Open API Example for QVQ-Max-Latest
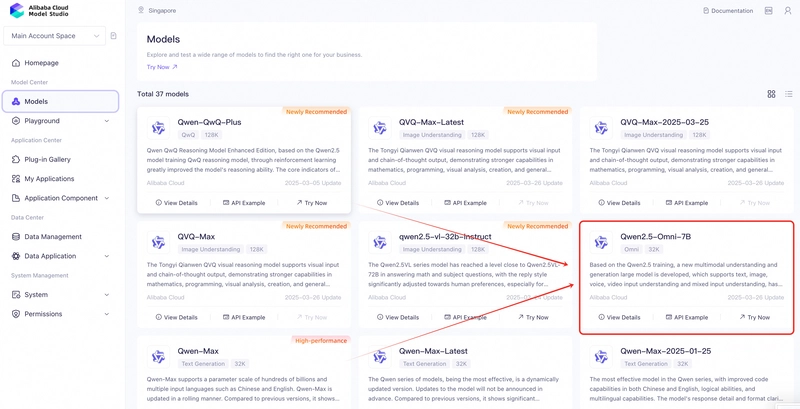The image size is (800, 409). [x=465, y=203]
